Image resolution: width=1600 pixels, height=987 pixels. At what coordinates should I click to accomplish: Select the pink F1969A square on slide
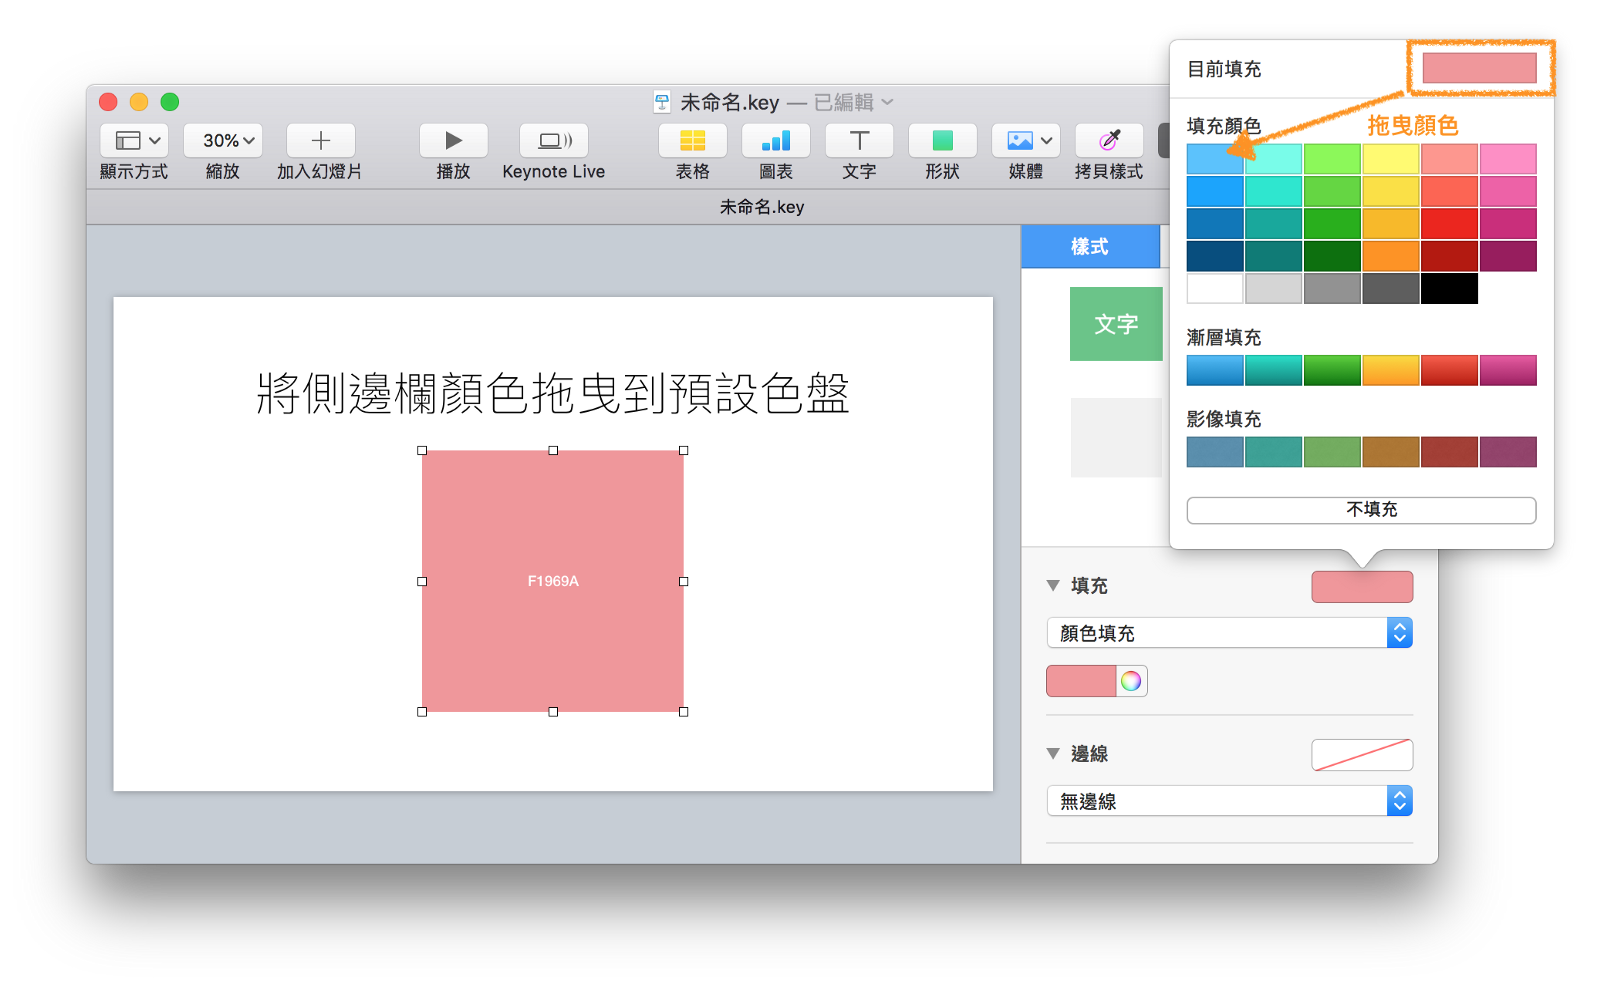point(553,581)
